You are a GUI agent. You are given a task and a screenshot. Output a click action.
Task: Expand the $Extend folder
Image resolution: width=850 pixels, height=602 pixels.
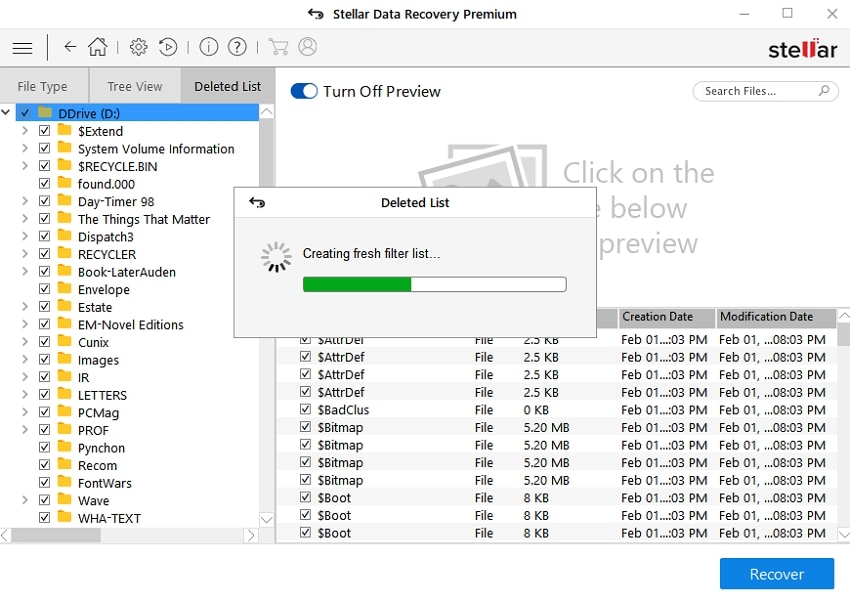23,131
